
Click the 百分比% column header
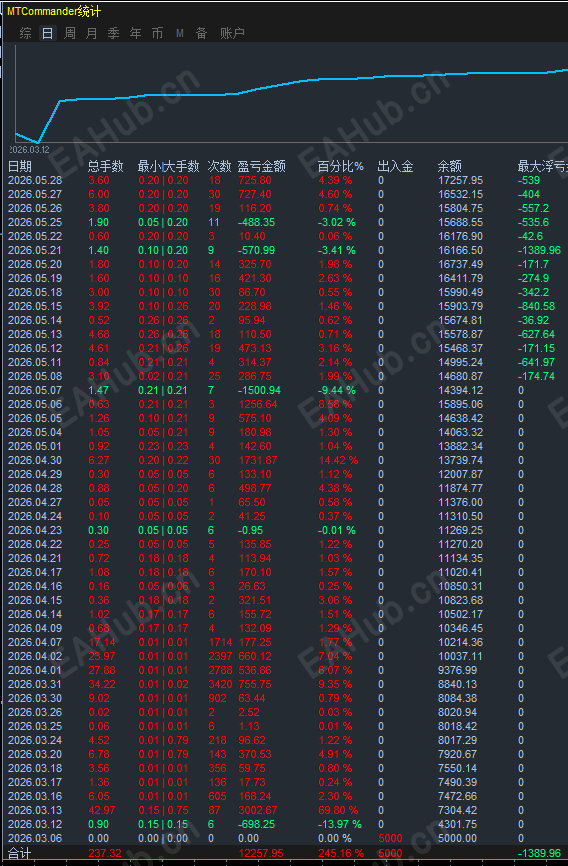click(341, 166)
